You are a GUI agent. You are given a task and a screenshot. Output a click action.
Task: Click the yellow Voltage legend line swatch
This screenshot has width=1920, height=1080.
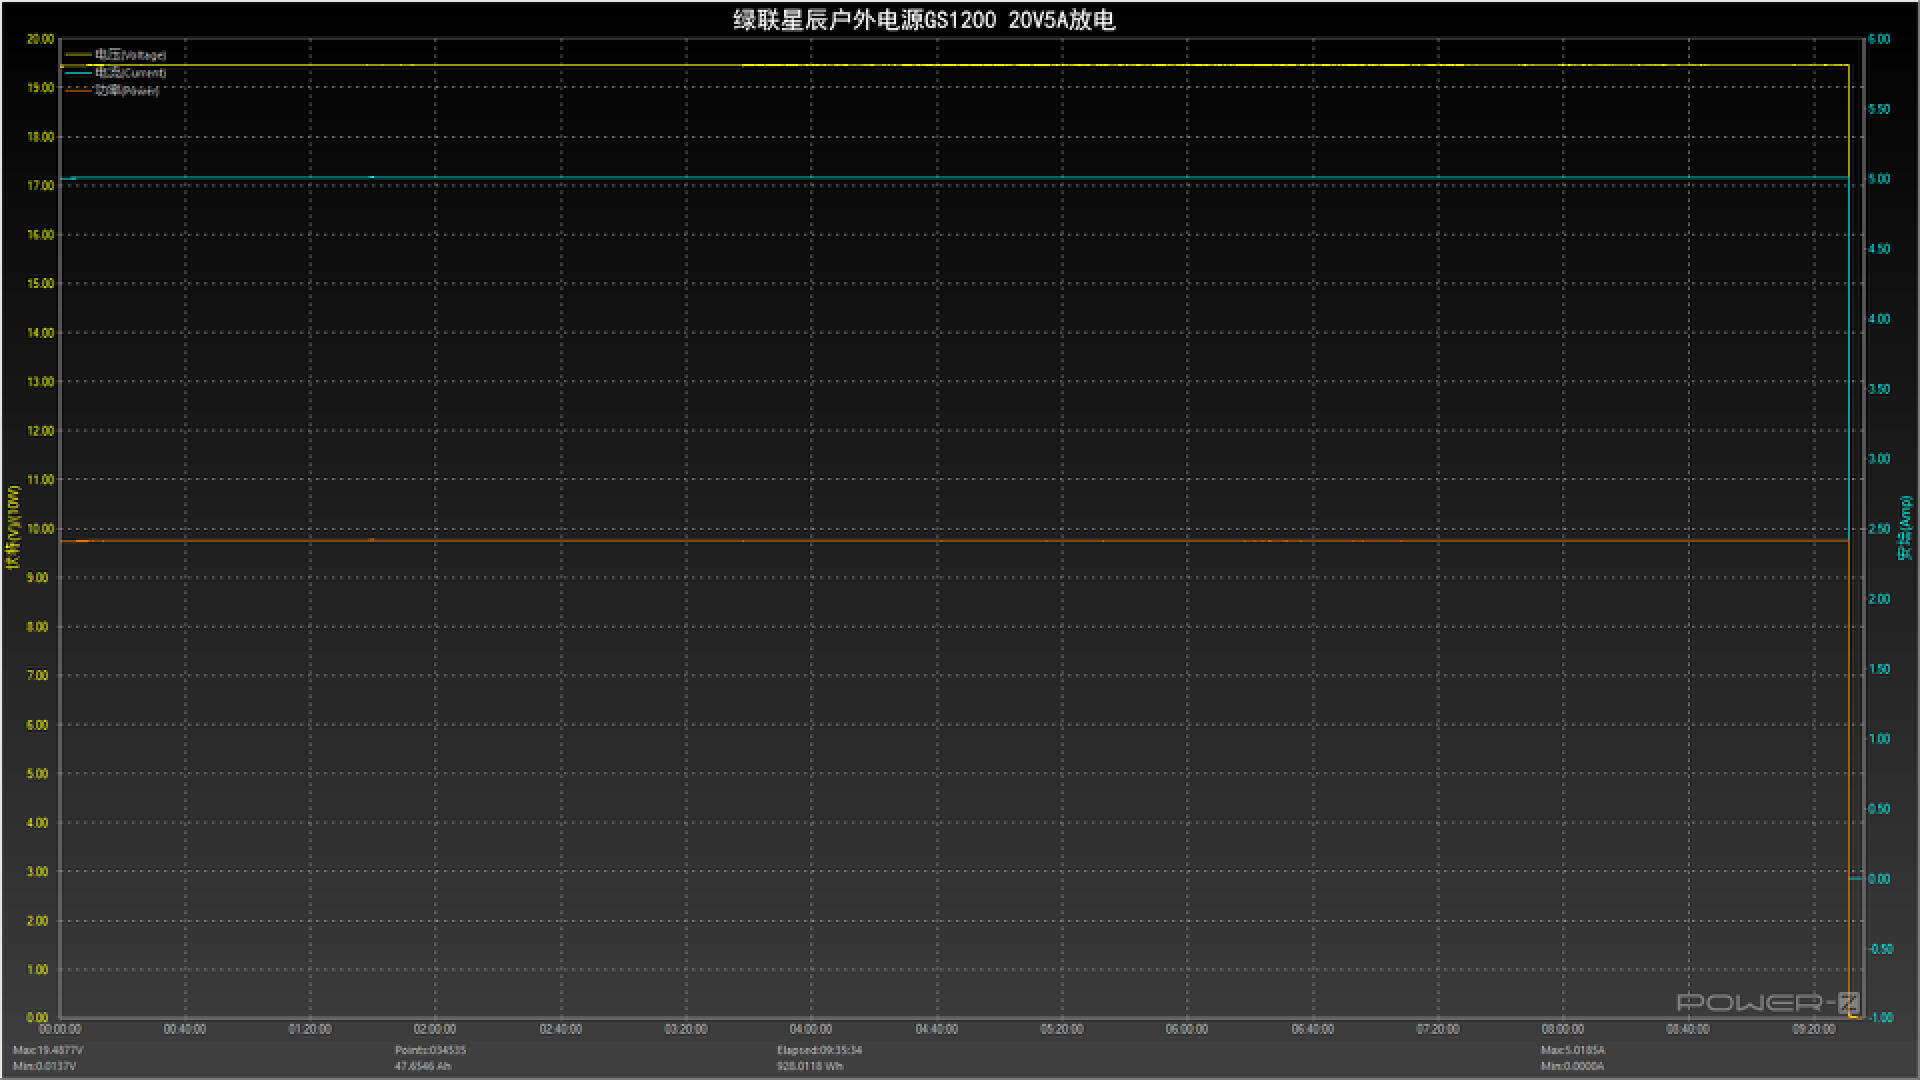78,55
